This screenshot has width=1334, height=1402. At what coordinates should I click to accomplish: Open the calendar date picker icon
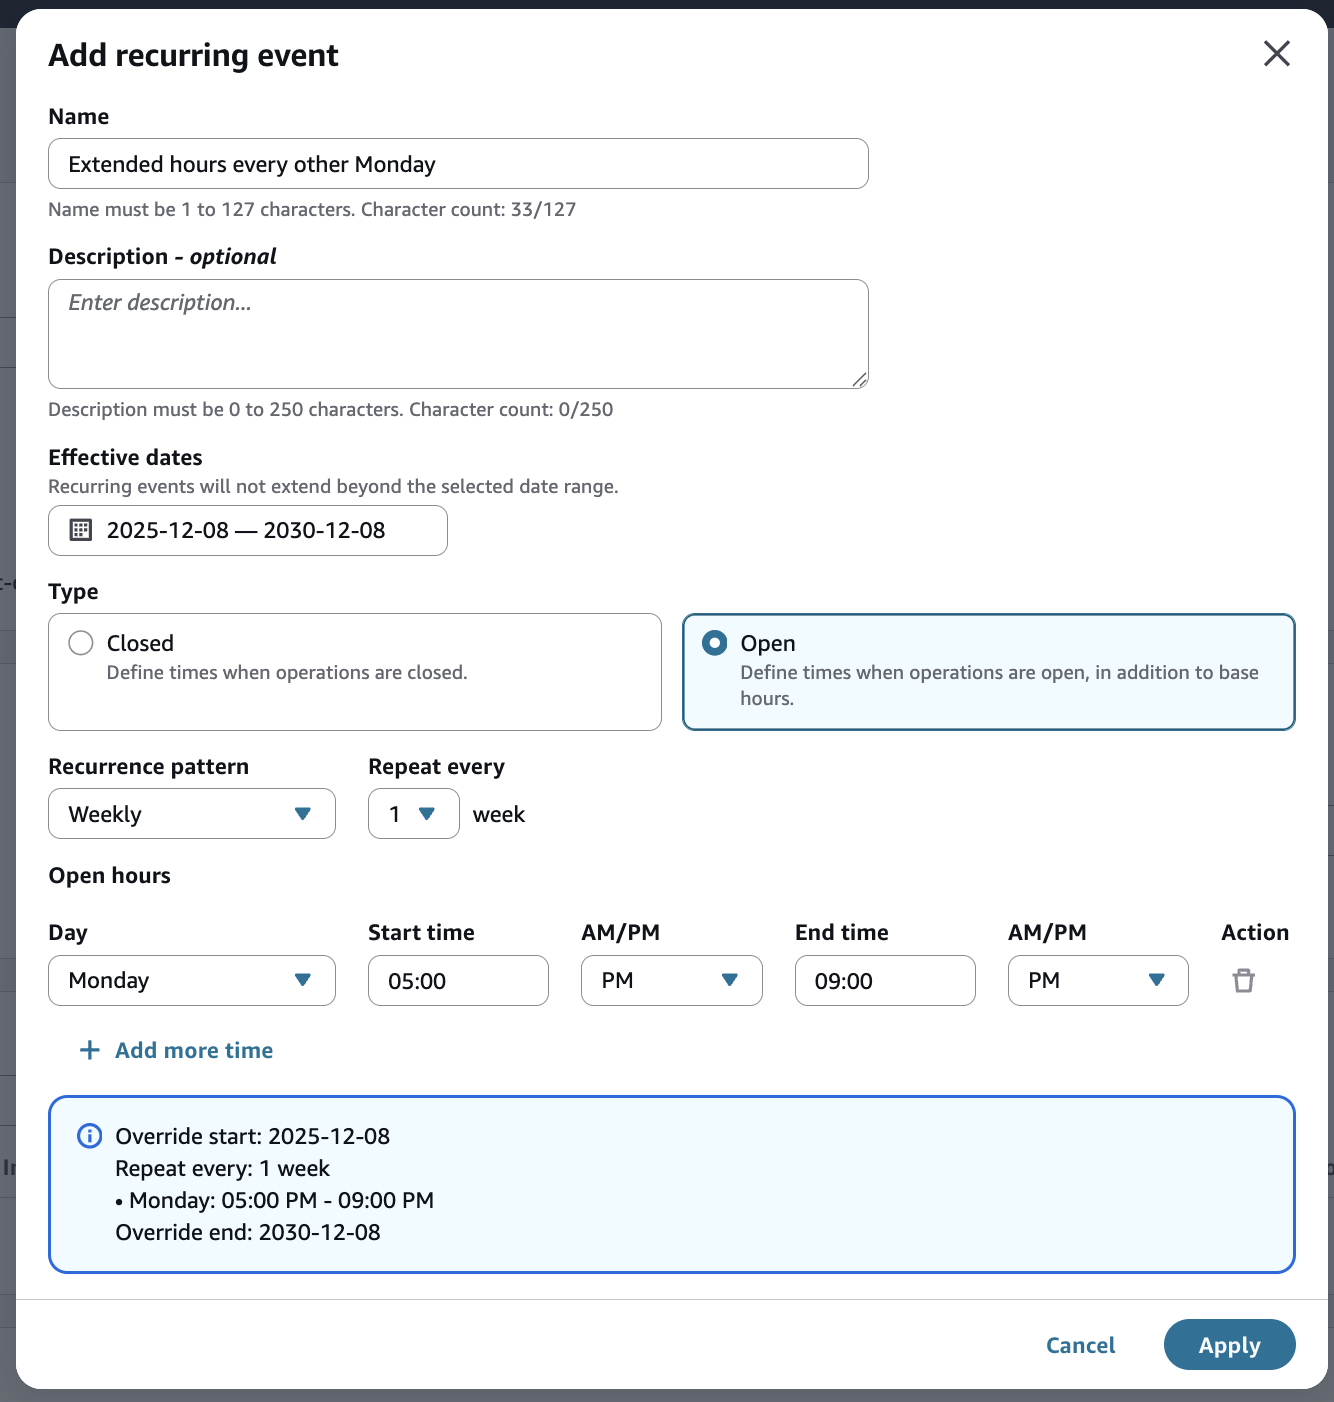80,530
